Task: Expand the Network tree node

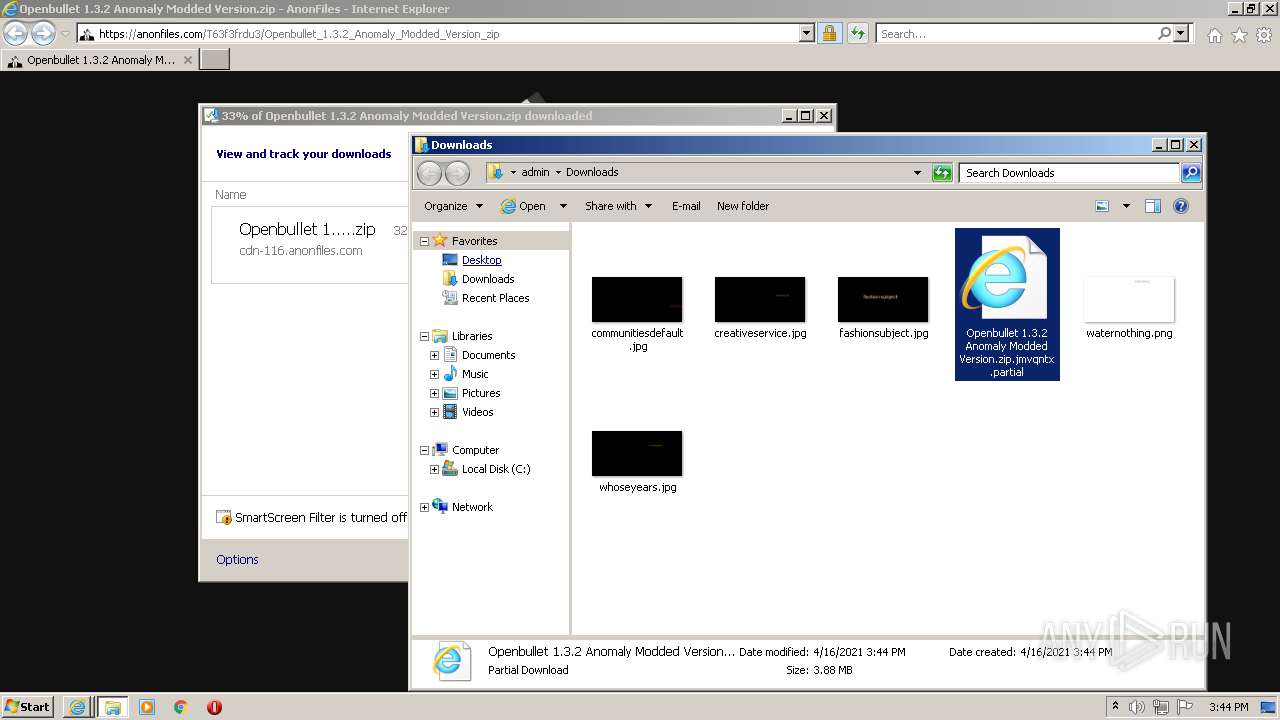Action: [x=424, y=507]
